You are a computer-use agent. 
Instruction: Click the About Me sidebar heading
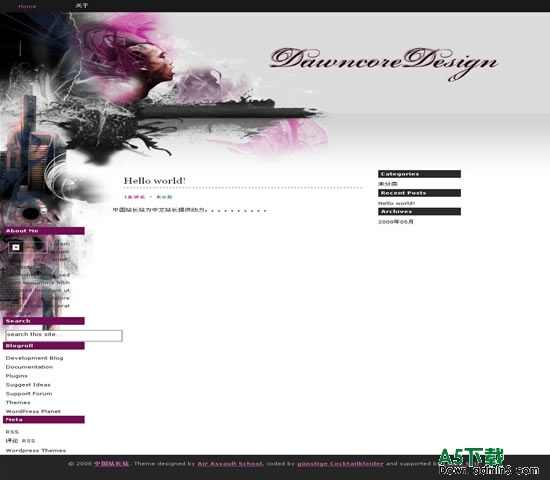(44, 231)
